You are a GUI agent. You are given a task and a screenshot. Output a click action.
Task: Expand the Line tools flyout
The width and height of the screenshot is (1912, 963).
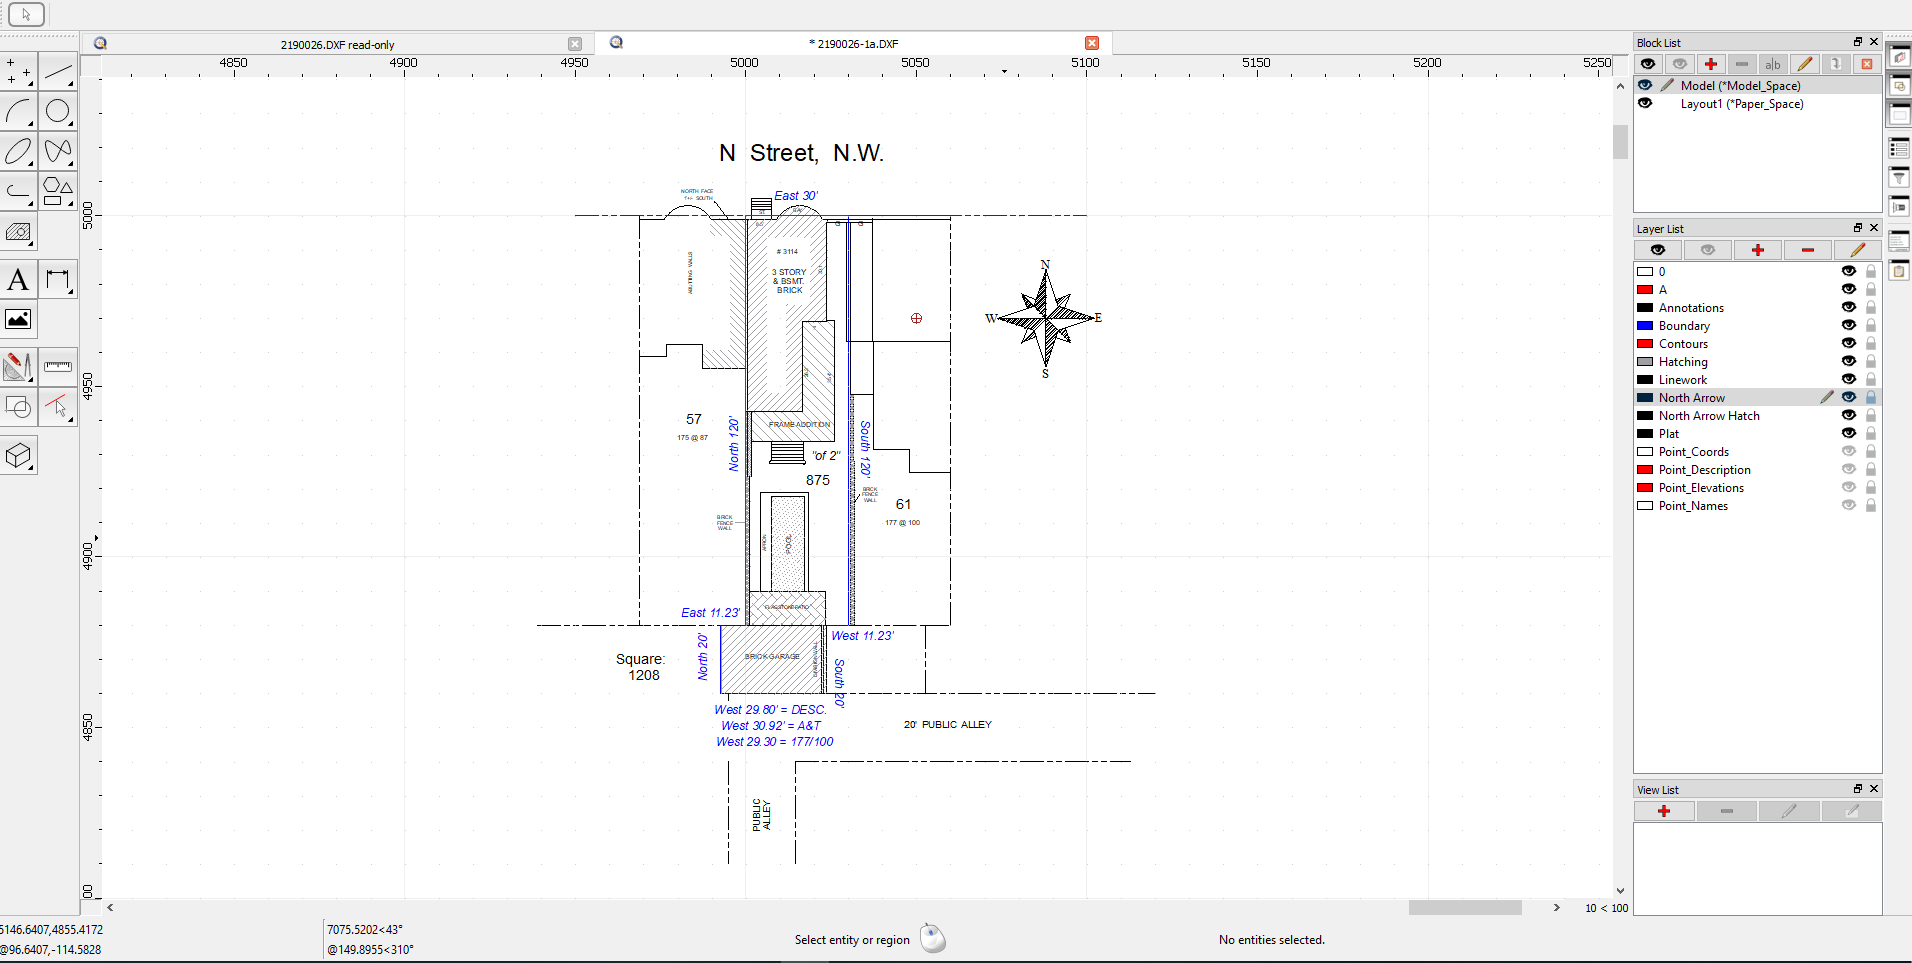(x=58, y=72)
